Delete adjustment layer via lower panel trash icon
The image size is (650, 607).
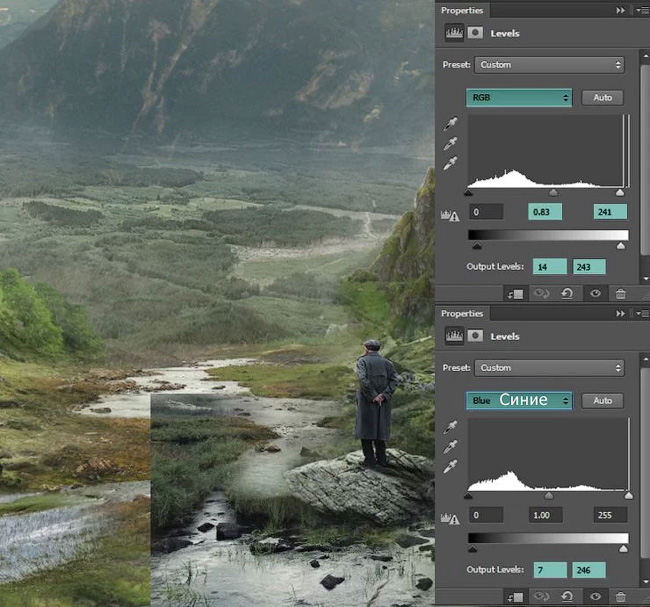coord(621,597)
